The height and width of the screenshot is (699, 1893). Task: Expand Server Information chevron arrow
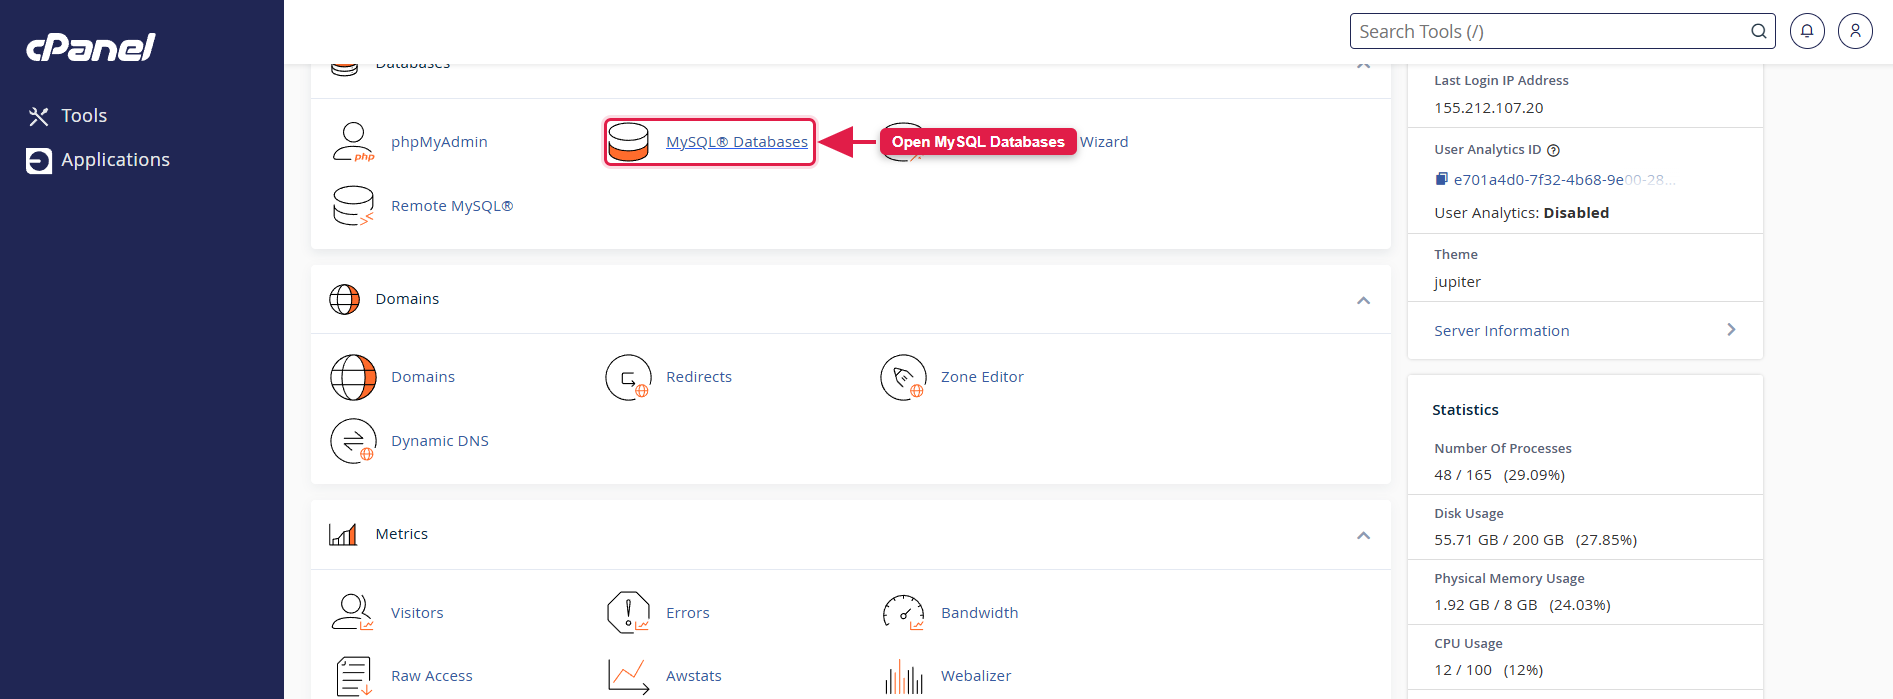[x=1731, y=330]
